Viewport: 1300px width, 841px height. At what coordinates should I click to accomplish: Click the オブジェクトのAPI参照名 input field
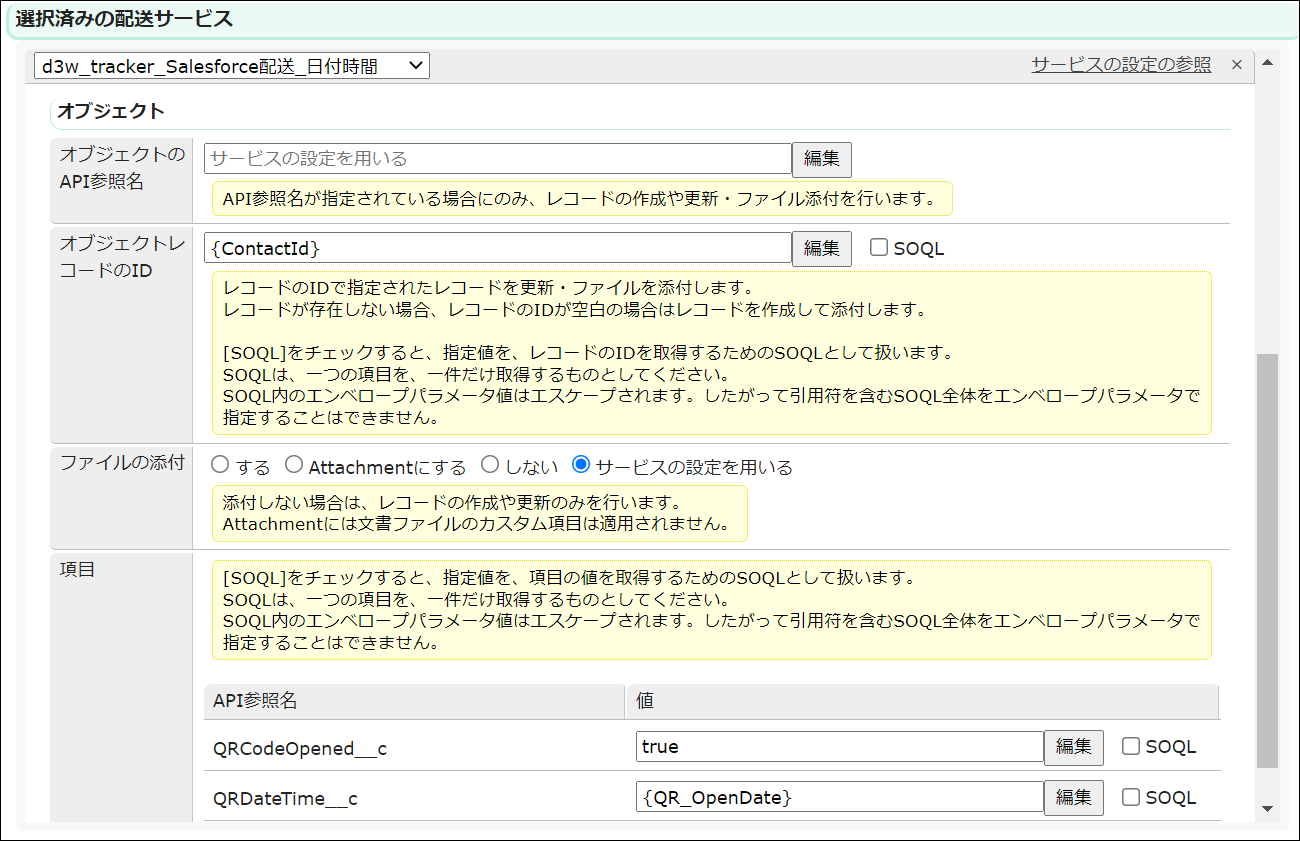497,158
